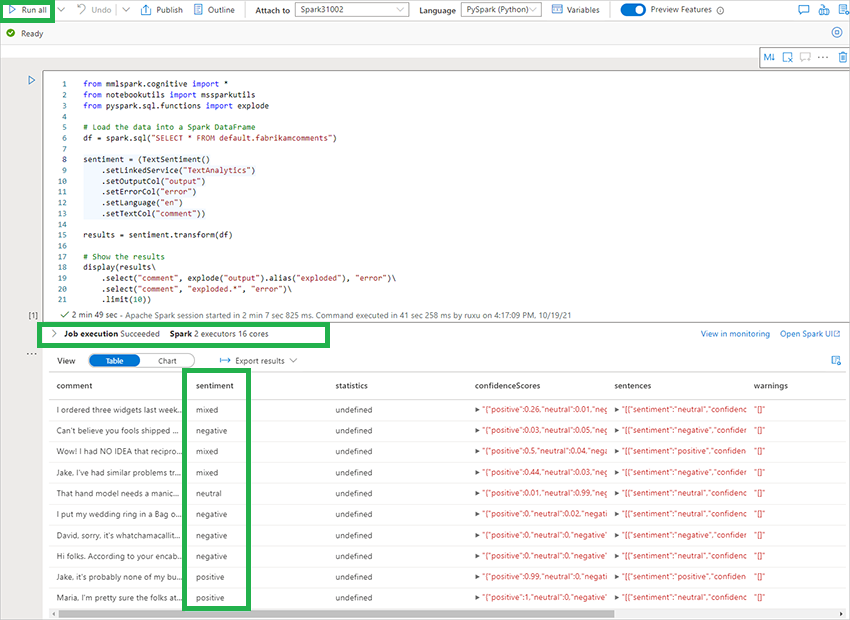Expand confidenceScores for 'Maria, I'm pretty sure' row
The width and height of the screenshot is (850, 620).
477,597
